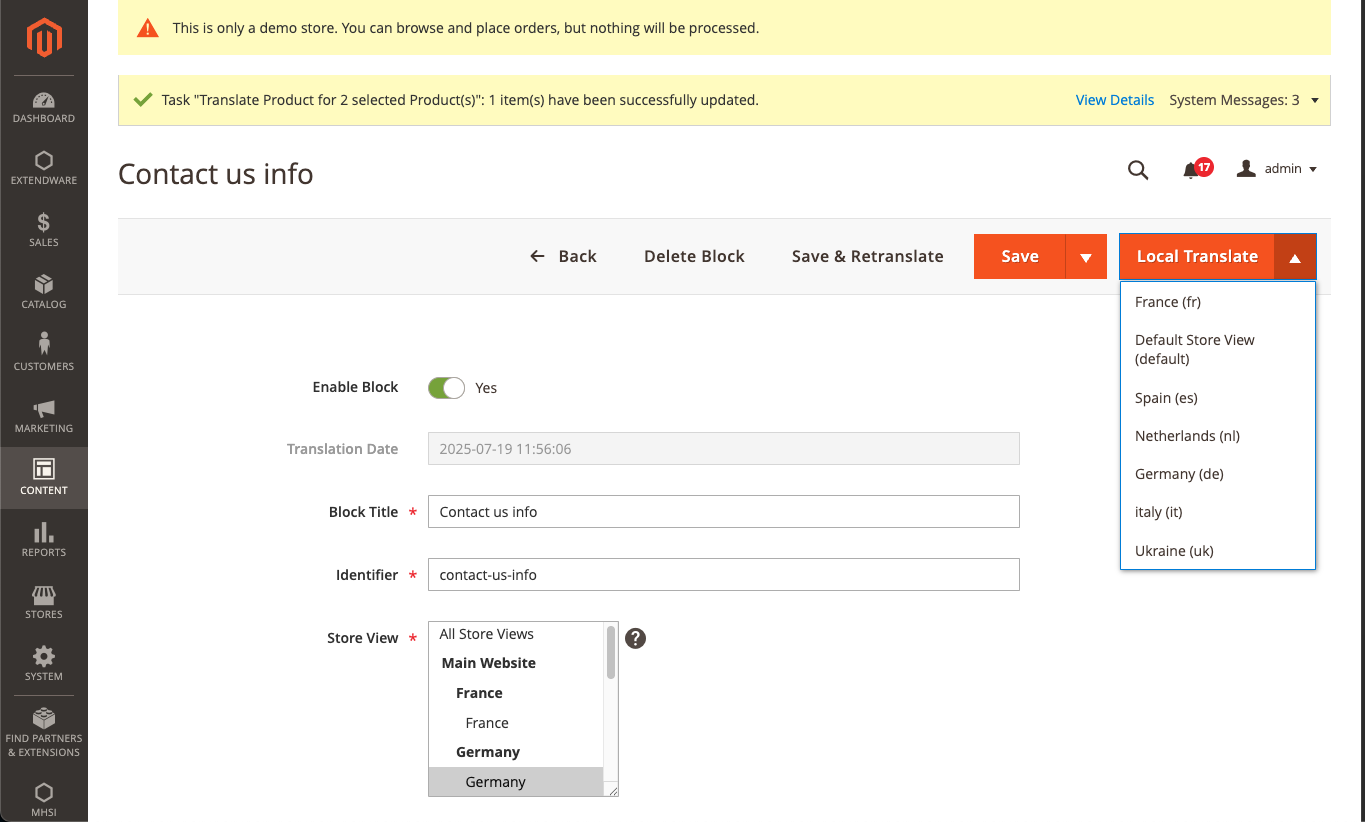The height and width of the screenshot is (822, 1365).
Task: Toggle the Enable Block switch
Action: point(446,388)
